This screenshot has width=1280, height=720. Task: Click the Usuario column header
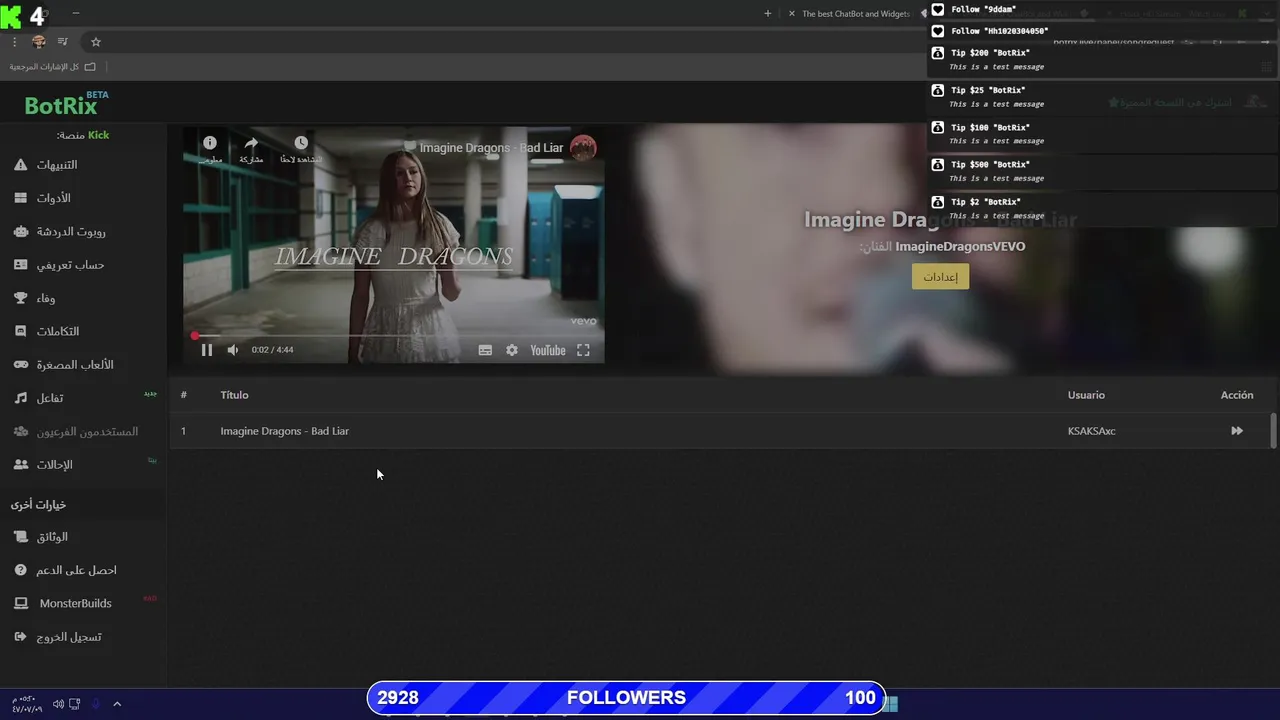pos(1086,395)
